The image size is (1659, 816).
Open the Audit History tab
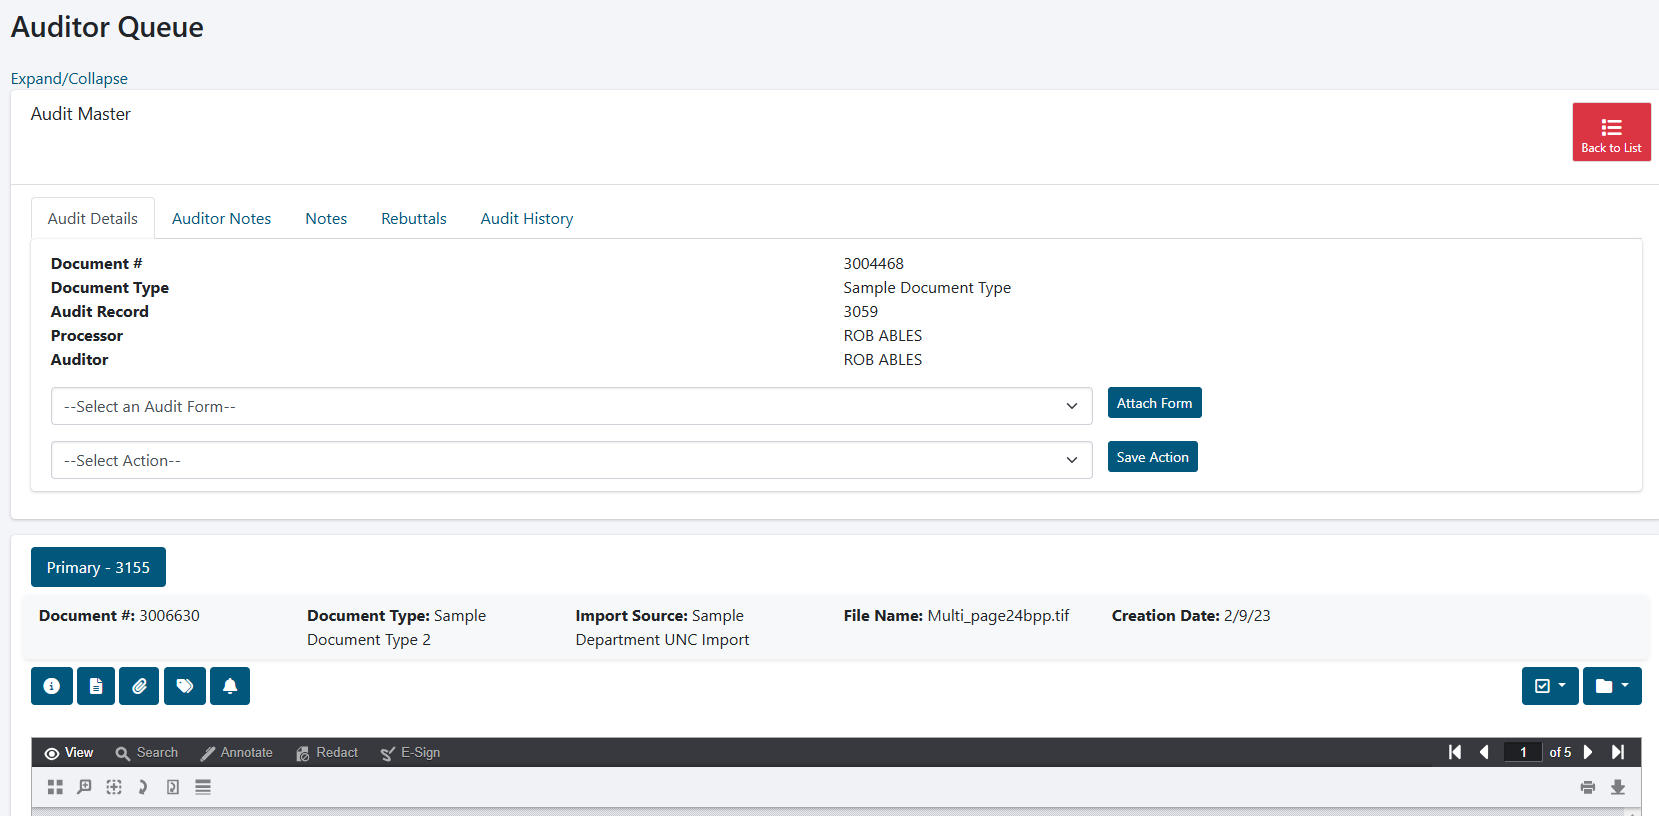(x=527, y=218)
